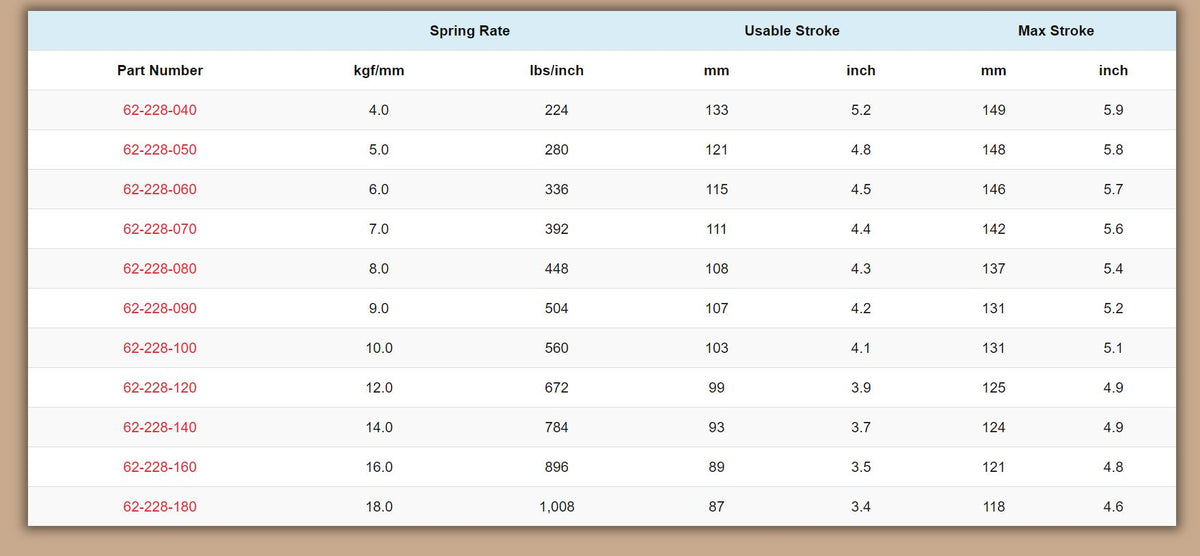
Task: Click the 62-228-160 part link
Action: tap(160, 467)
